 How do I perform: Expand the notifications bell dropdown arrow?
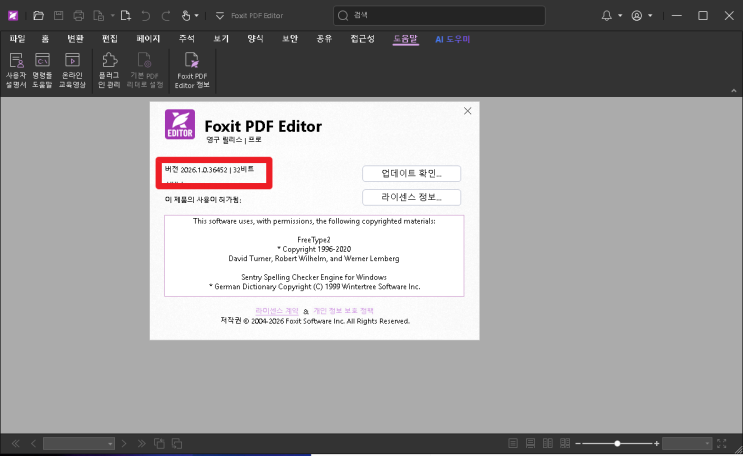click(x=620, y=16)
